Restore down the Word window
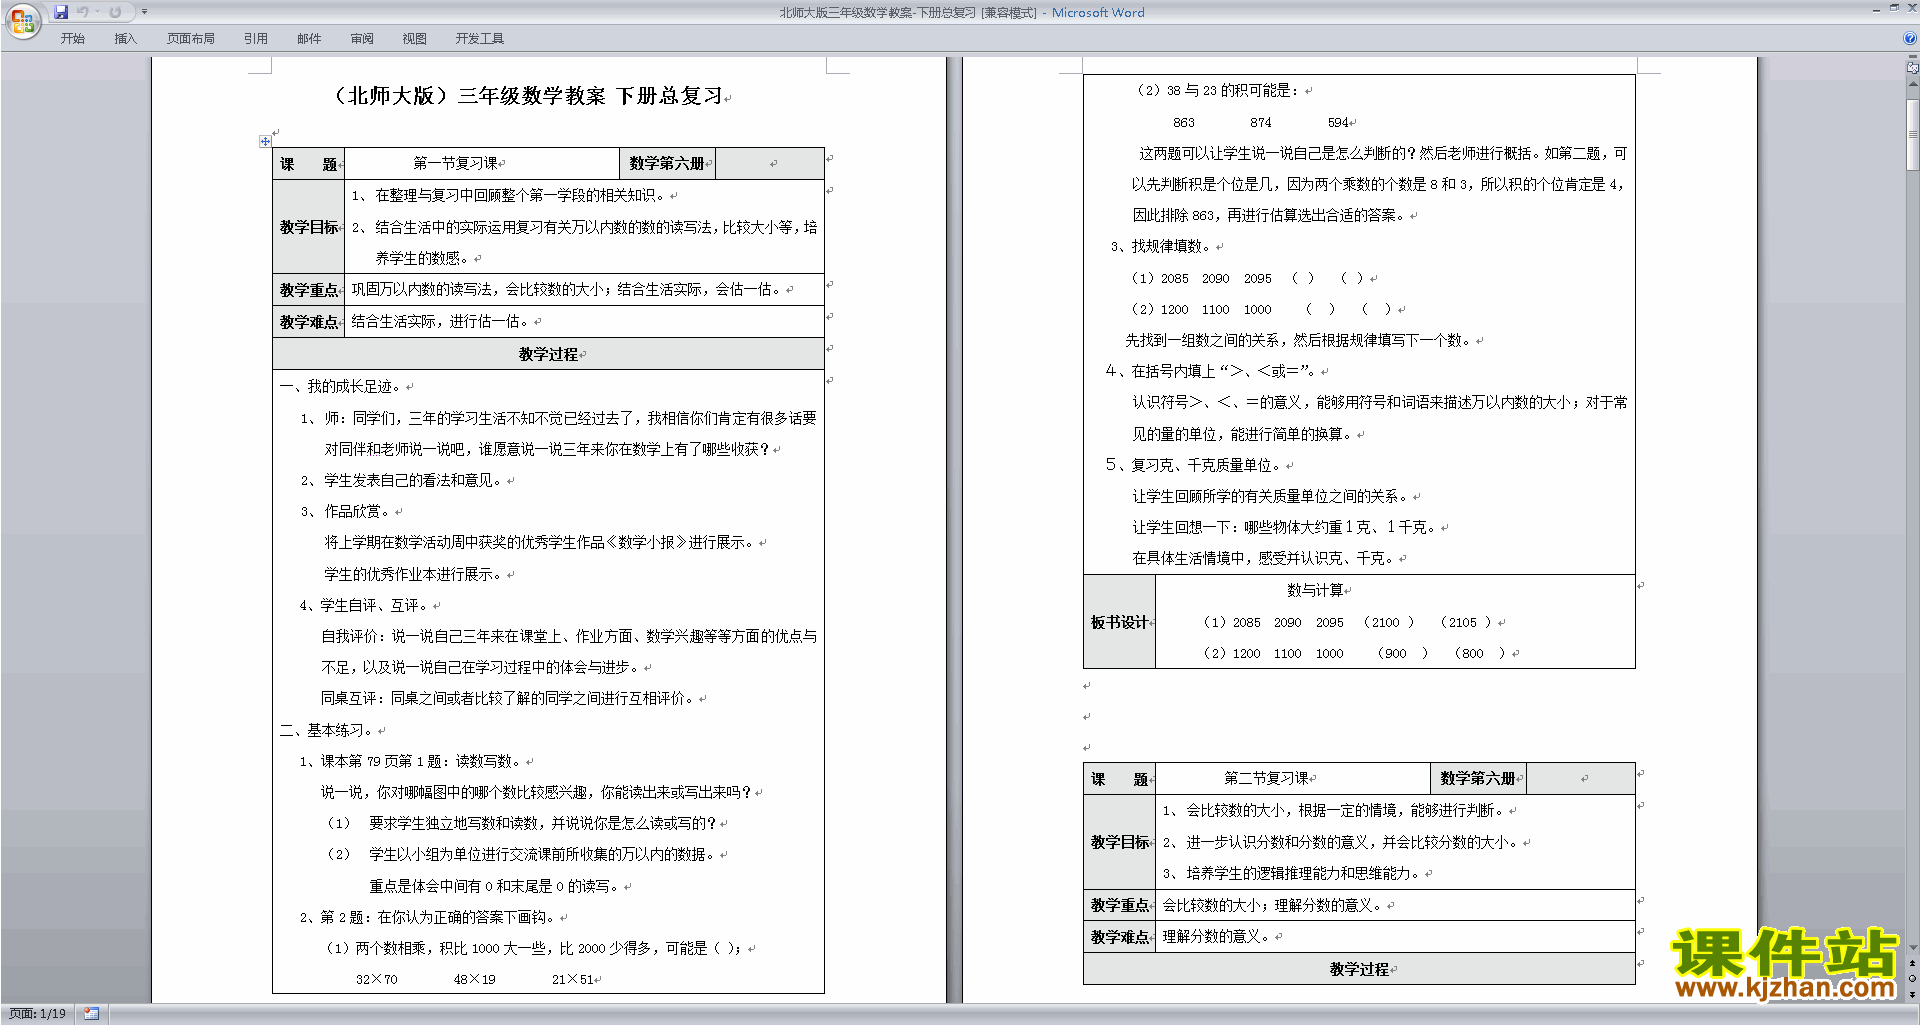 pyautogui.click(x=1894, y=8)
